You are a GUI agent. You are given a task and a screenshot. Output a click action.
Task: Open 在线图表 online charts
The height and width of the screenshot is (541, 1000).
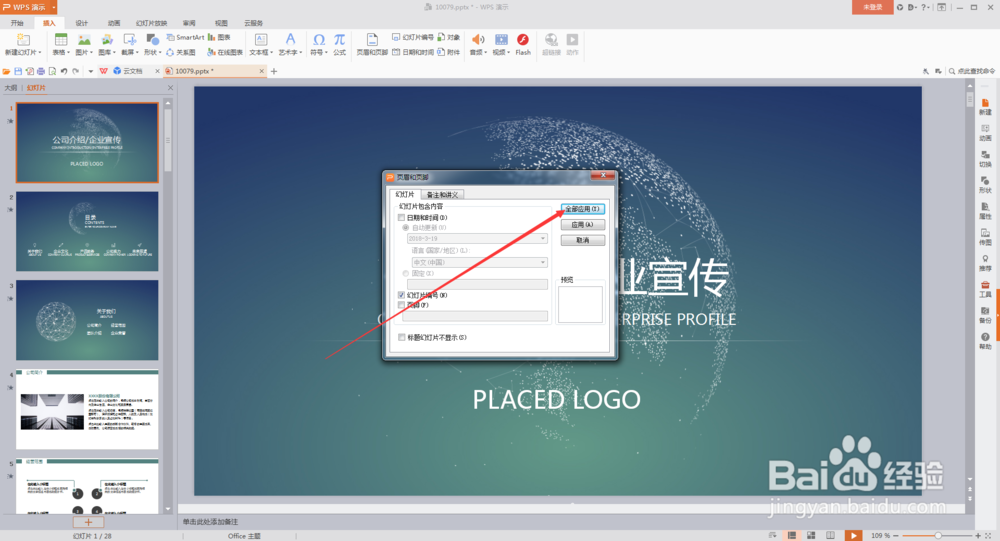click(224, 52)
